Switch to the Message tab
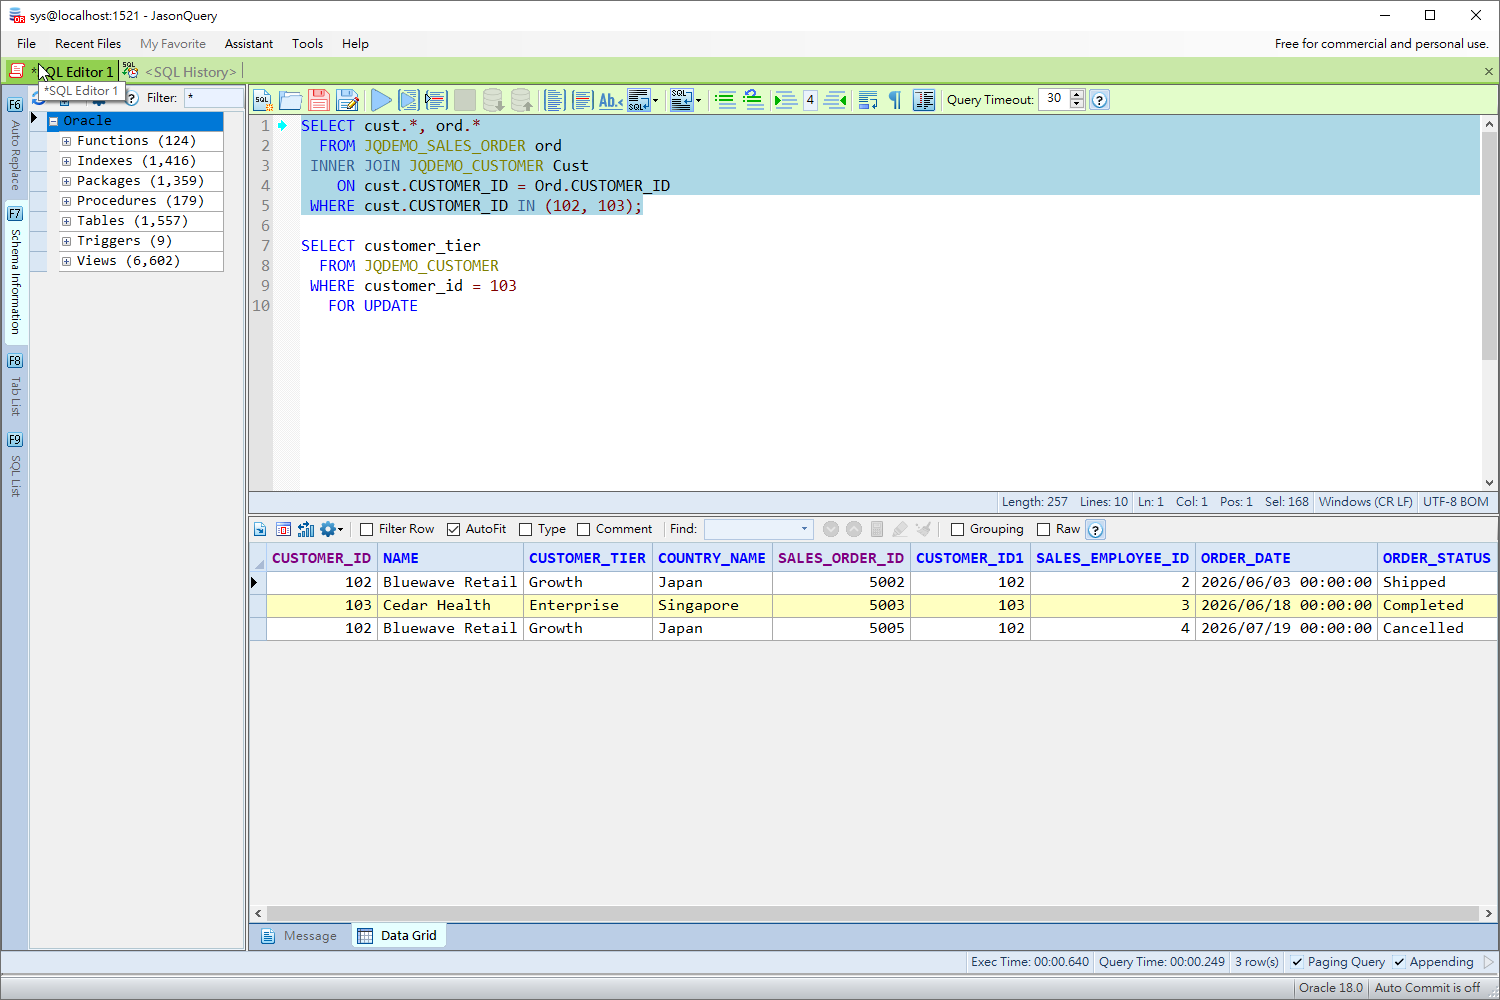Viewport: 1500px width, 1000px height. point(299,936)
